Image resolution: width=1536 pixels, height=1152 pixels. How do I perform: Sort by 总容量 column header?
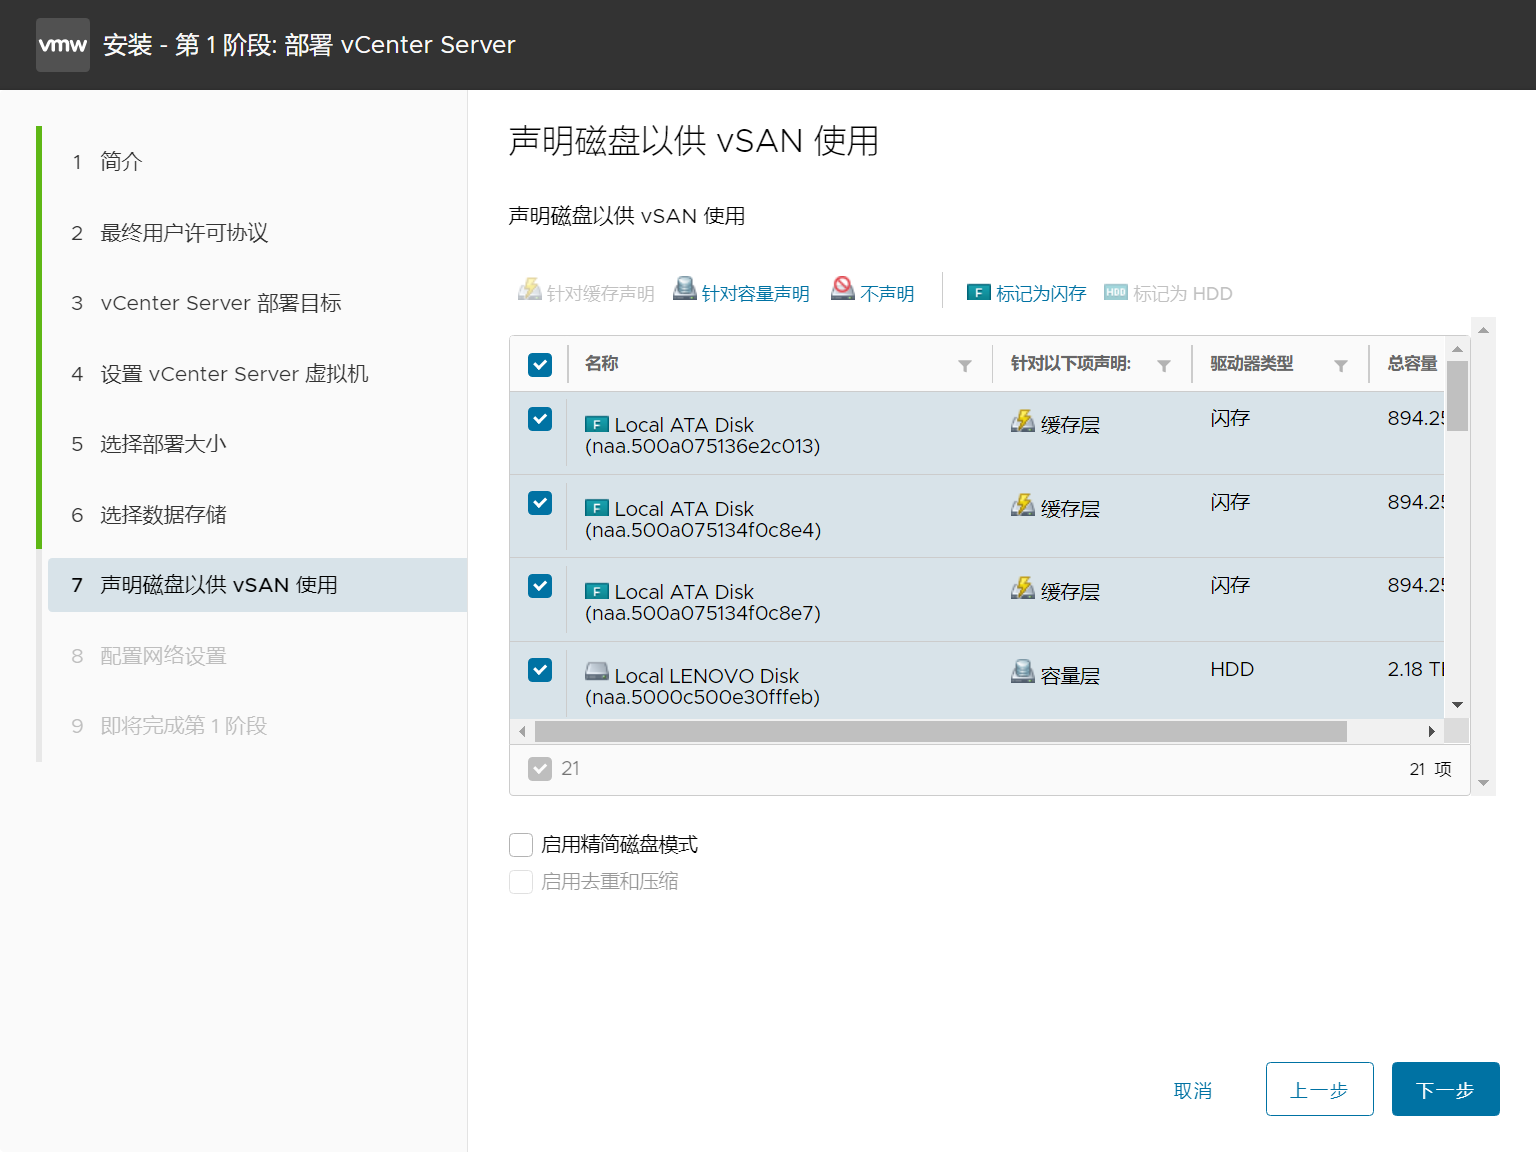[x=1413, y=363]
